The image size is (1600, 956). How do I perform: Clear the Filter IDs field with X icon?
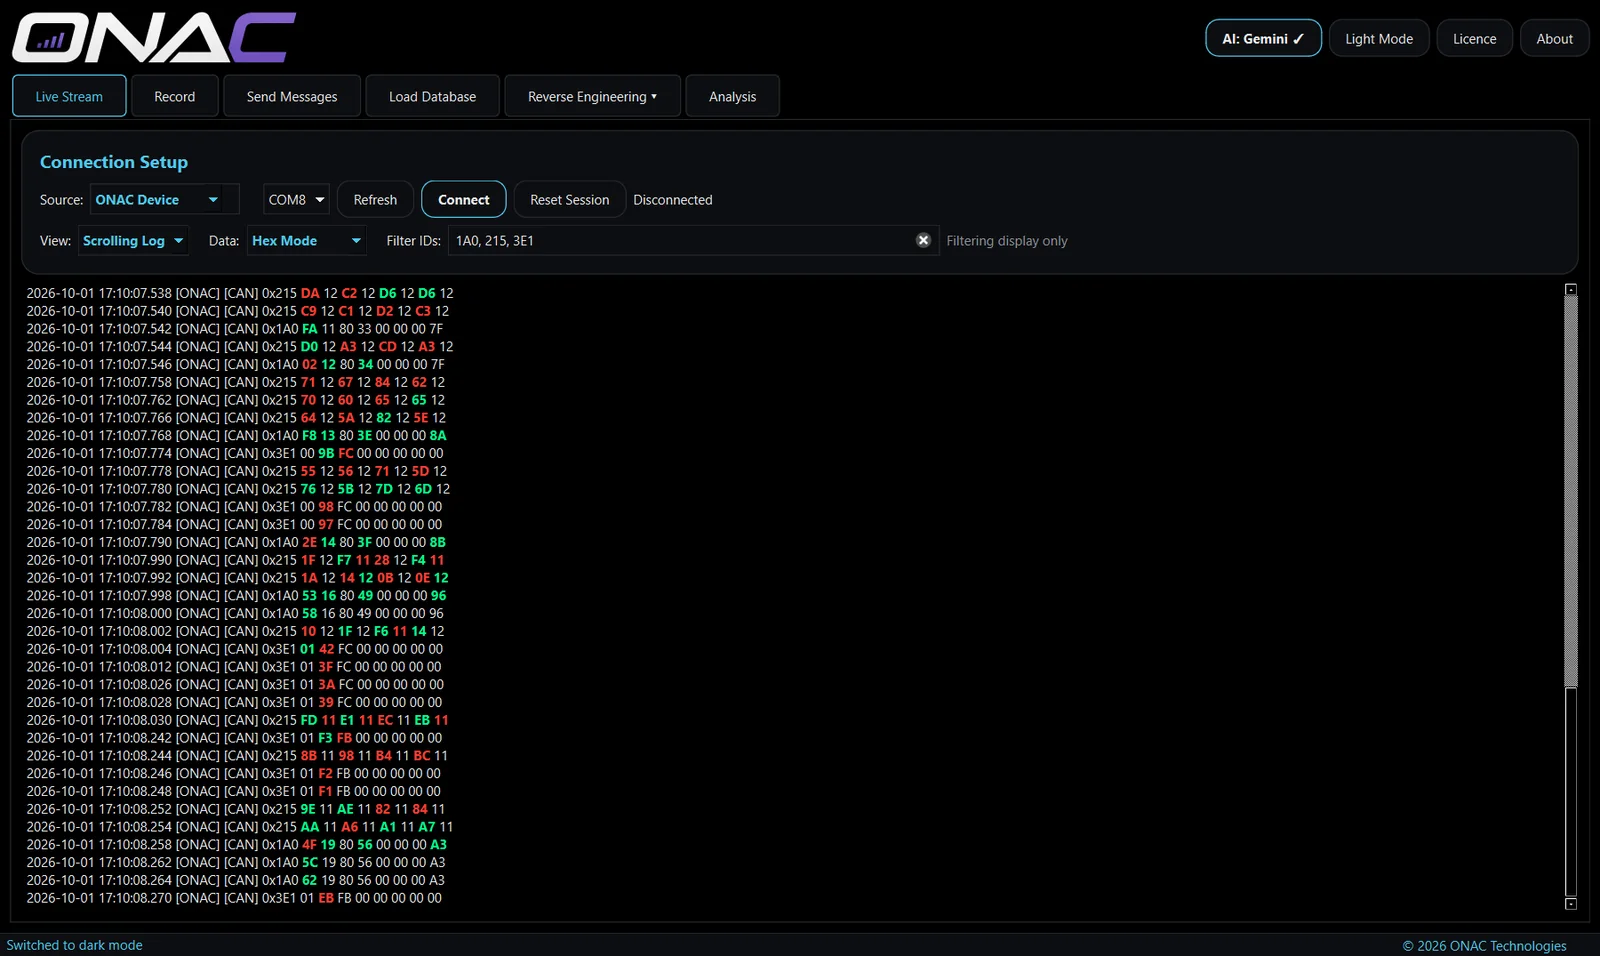click(923, 240)
